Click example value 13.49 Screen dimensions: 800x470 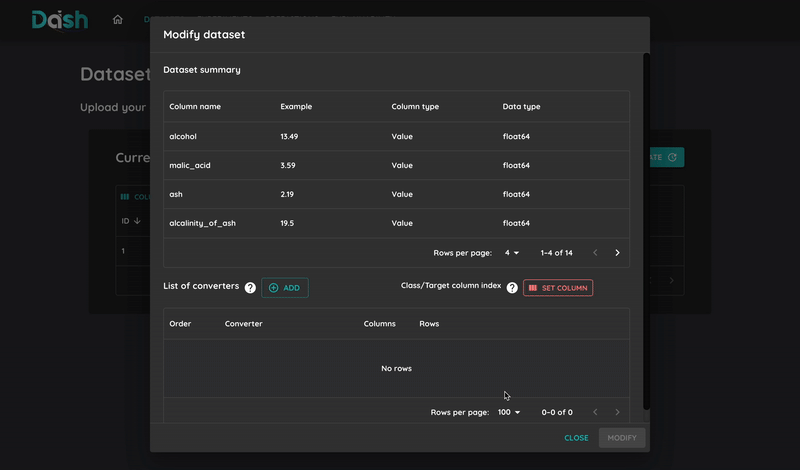pos(289,136)
